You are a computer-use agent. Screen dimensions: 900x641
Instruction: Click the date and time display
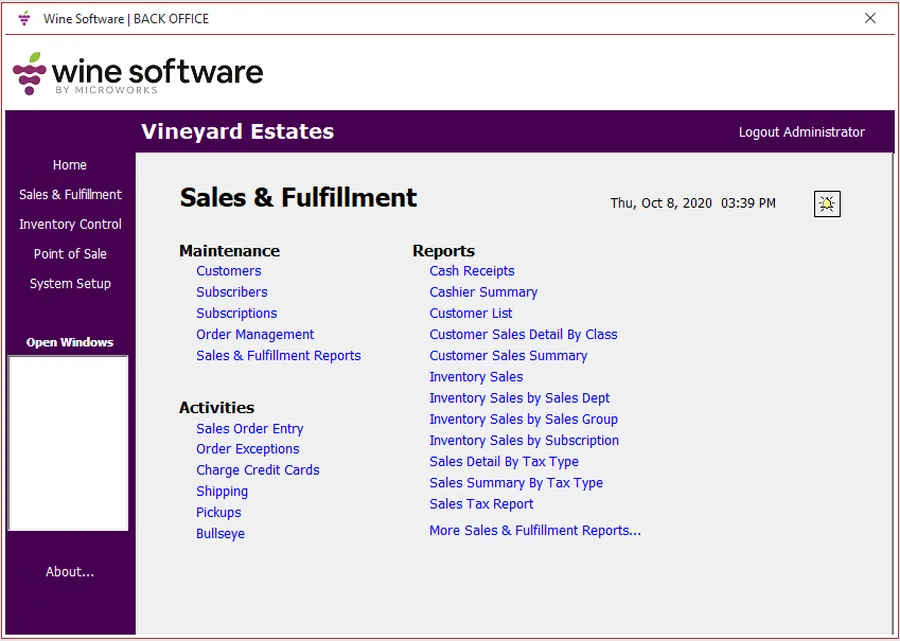[693, 203]
